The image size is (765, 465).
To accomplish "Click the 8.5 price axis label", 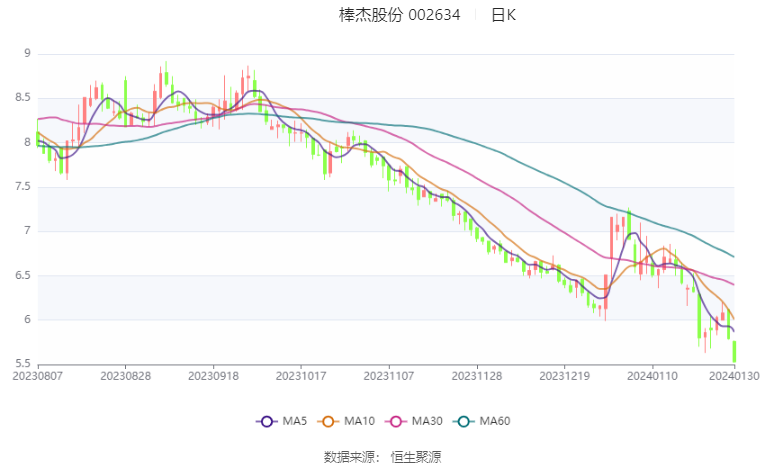I will [x=23, y=98].
